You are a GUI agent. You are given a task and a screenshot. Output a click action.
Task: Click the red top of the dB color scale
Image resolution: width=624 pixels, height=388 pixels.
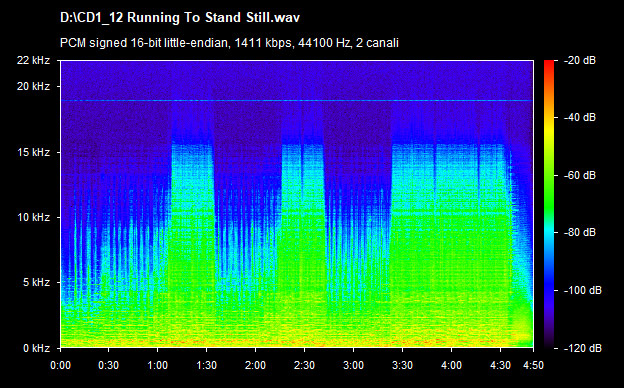549,64
